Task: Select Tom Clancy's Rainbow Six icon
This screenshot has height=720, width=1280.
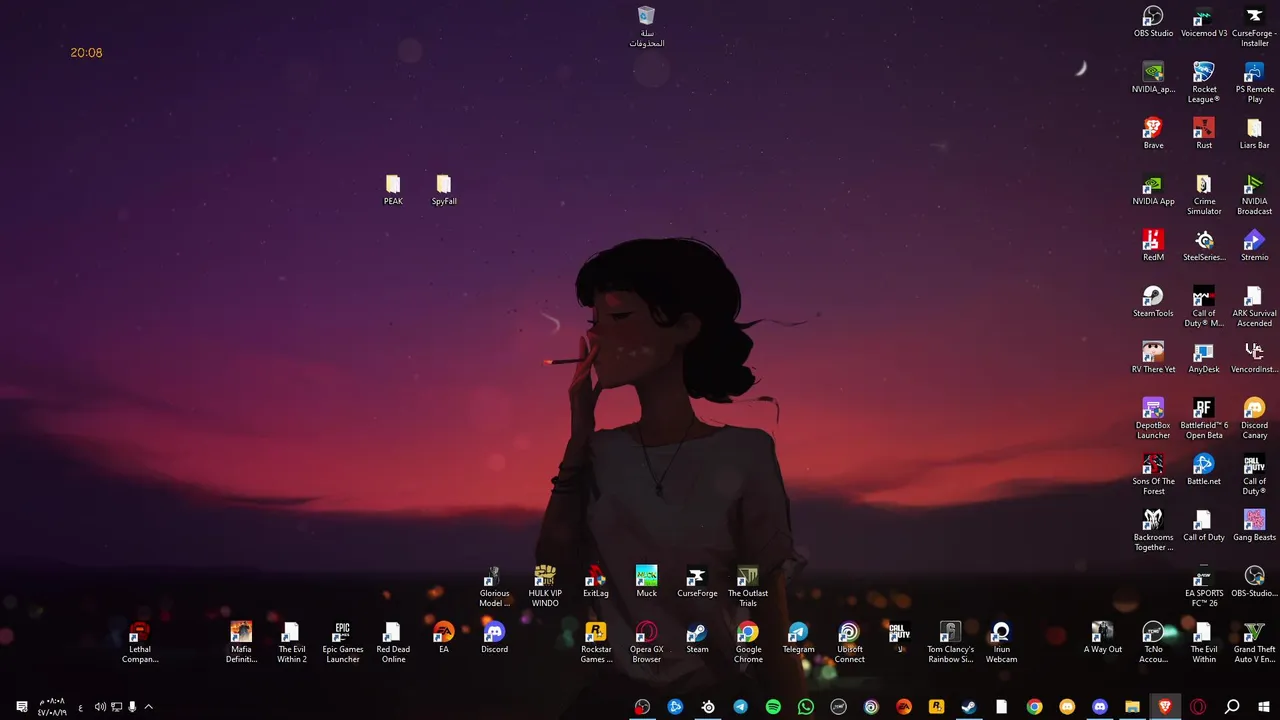Action: coord(950,643)
